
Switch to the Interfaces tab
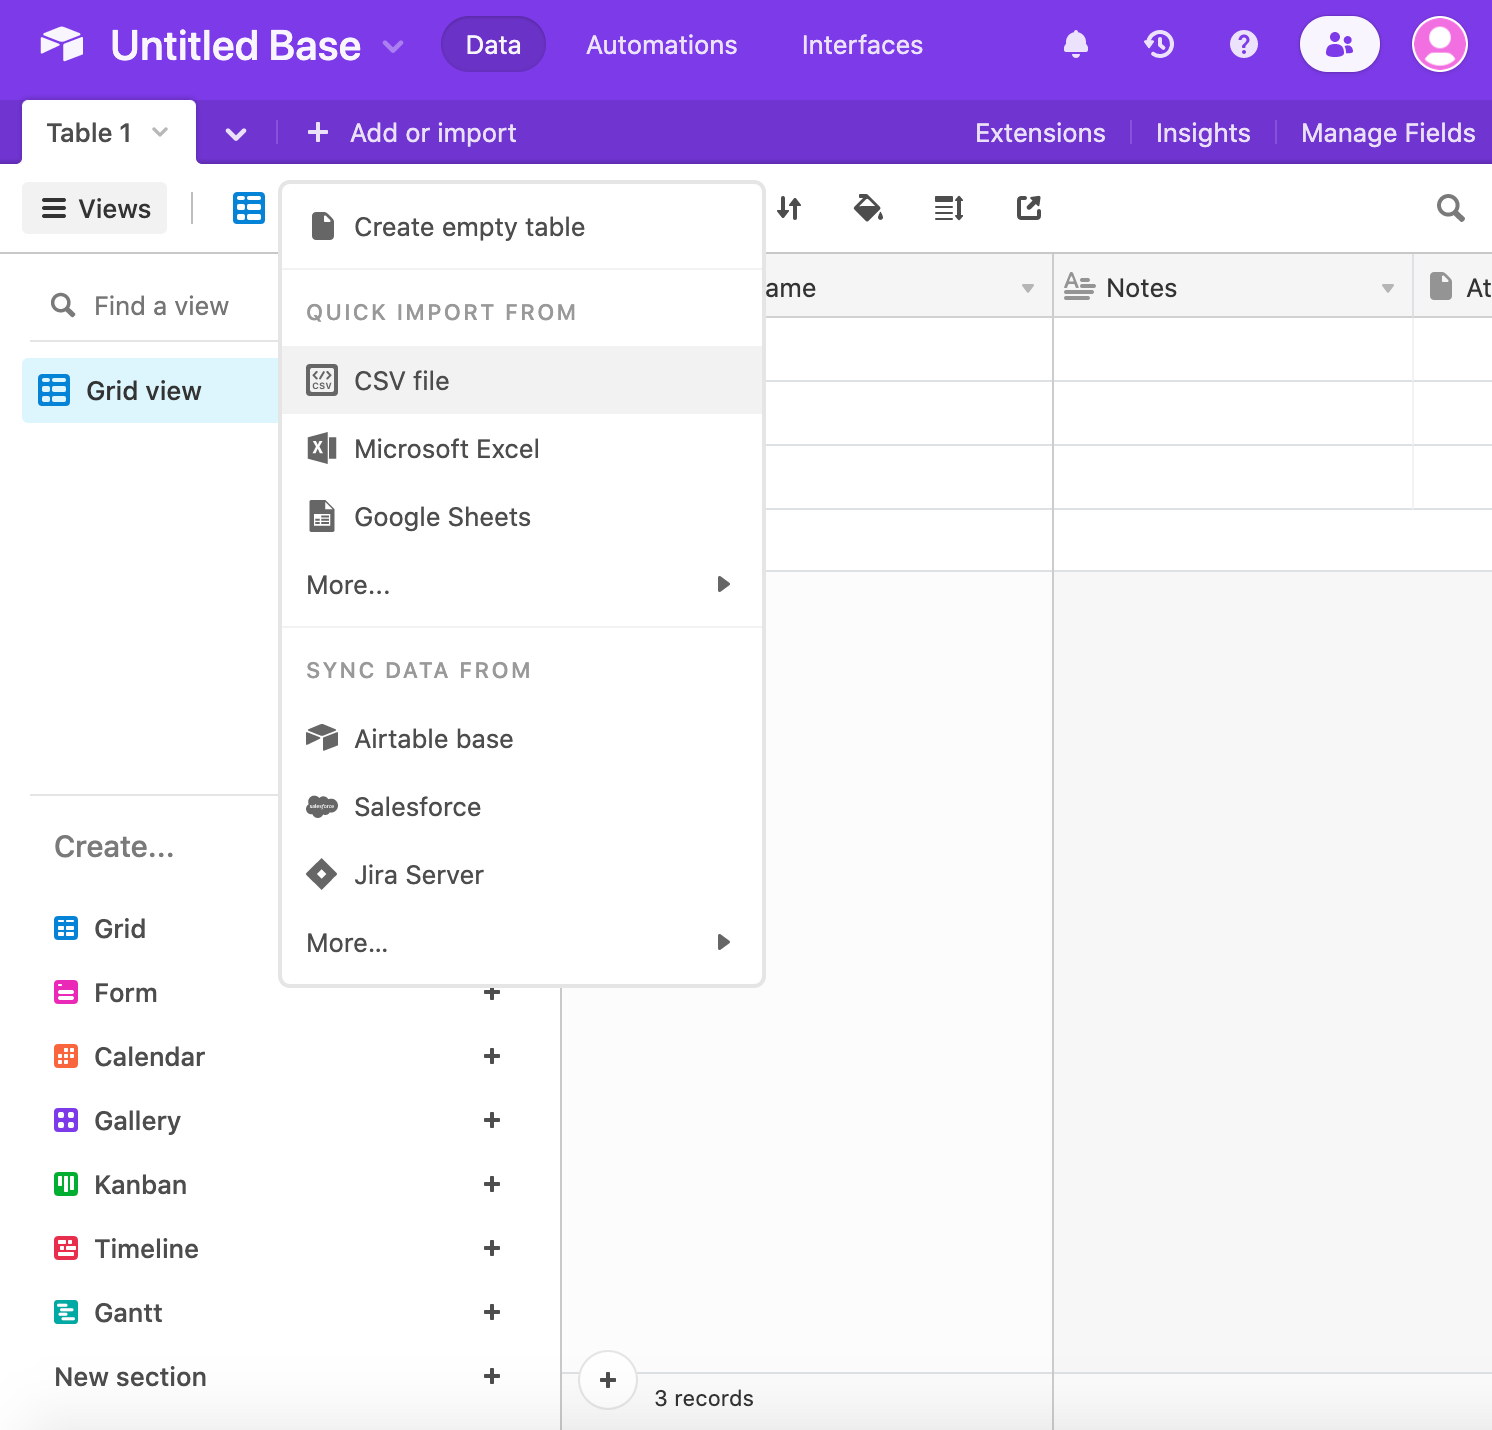(862, 45)
